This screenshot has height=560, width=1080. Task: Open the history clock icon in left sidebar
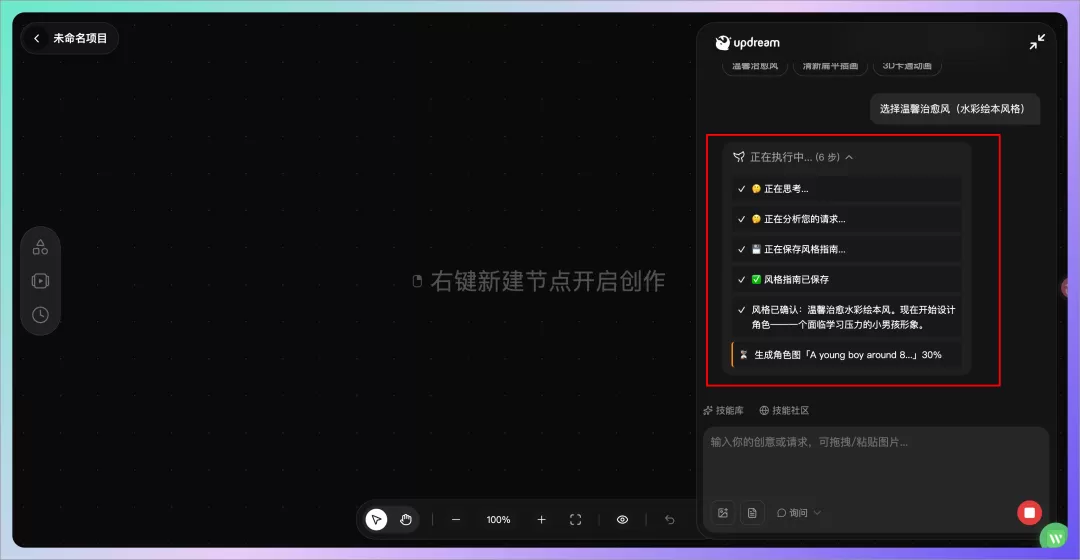pyautogui.click(x=41, y=315)
